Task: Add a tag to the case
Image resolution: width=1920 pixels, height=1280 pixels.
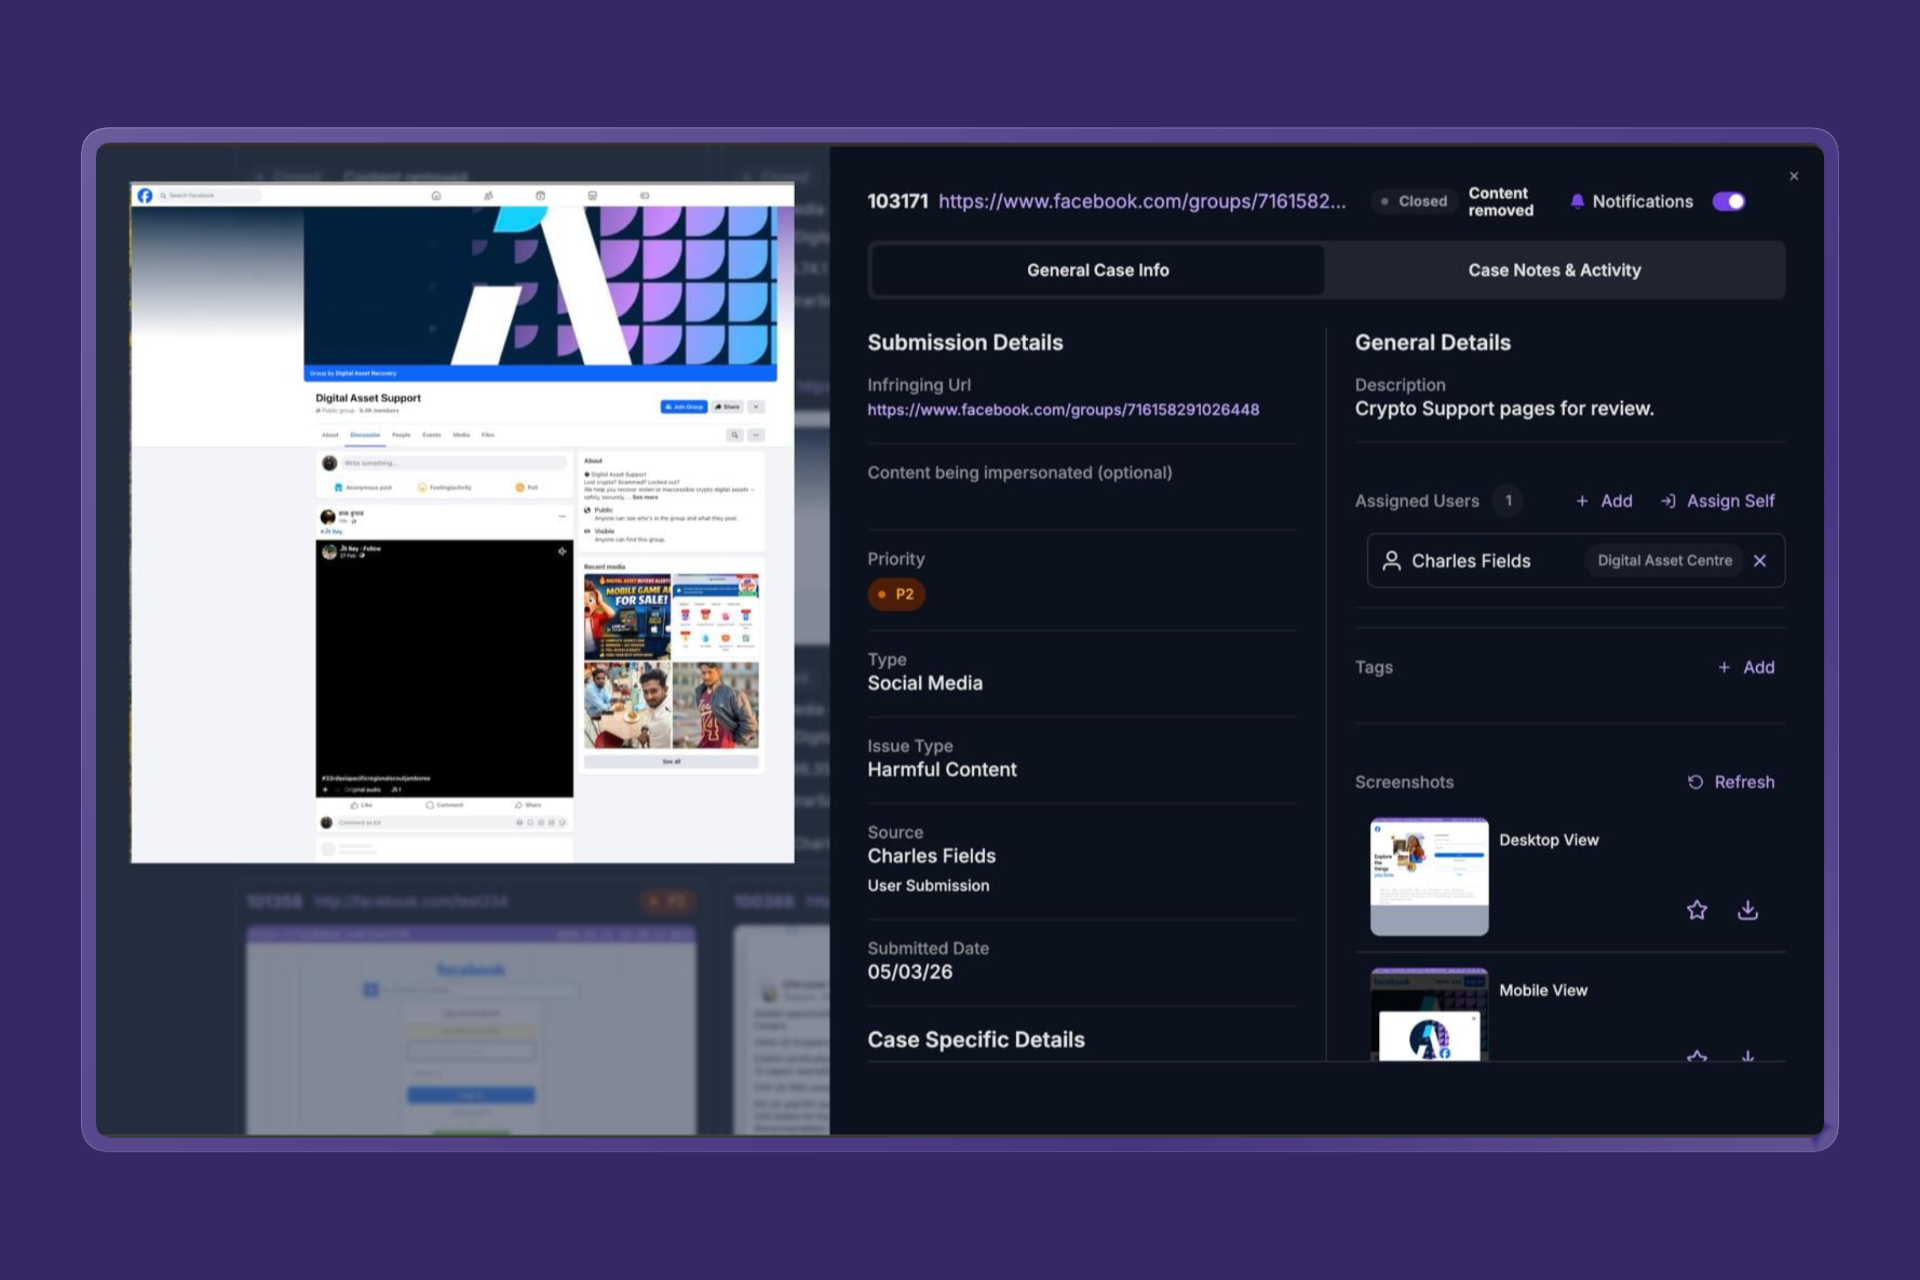Action: pos(1746,667)
